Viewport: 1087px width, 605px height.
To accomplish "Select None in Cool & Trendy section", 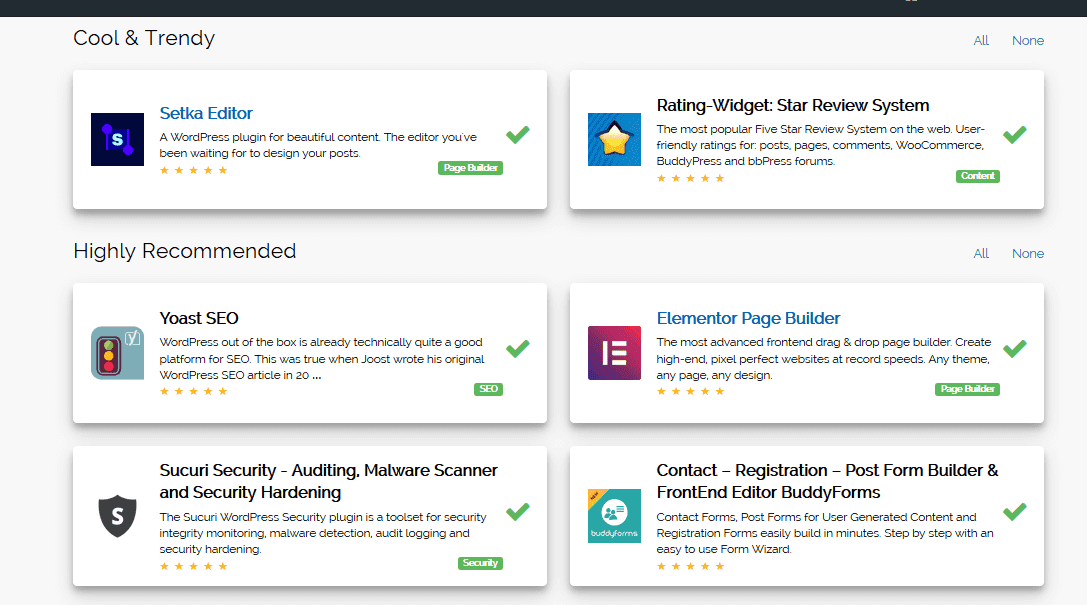I will click(1027, 40).
